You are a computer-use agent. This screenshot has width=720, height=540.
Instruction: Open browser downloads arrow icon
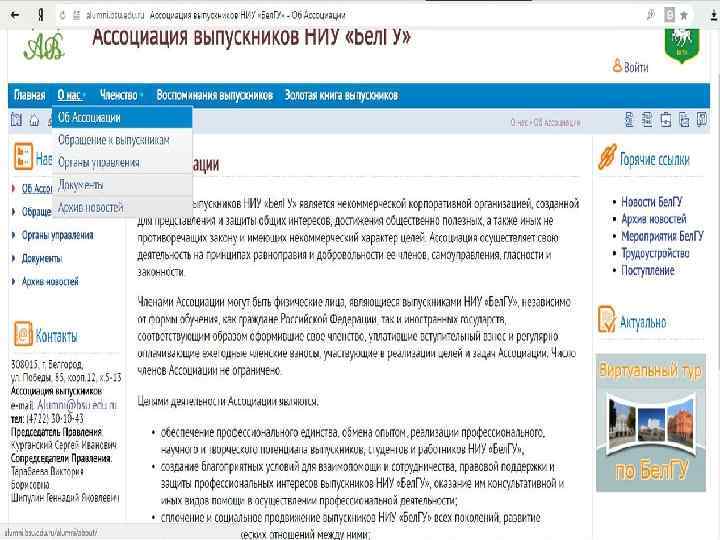[x=714, y=15]
